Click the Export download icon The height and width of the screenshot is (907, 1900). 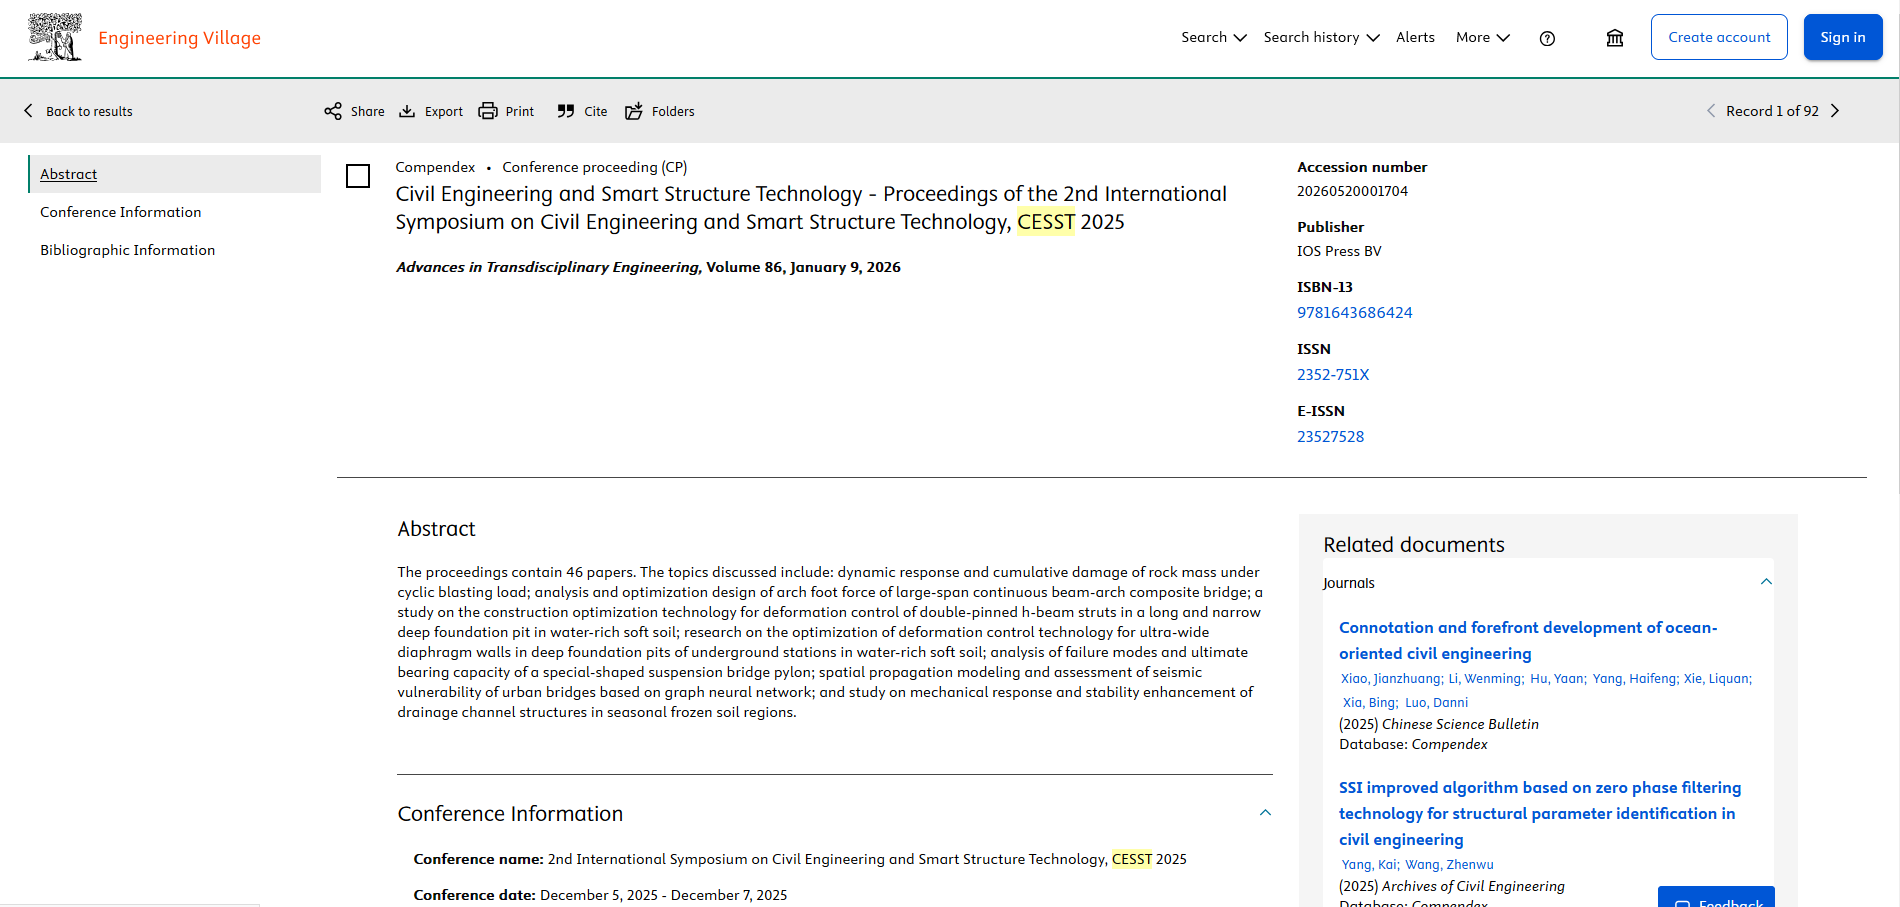(407, 111)
